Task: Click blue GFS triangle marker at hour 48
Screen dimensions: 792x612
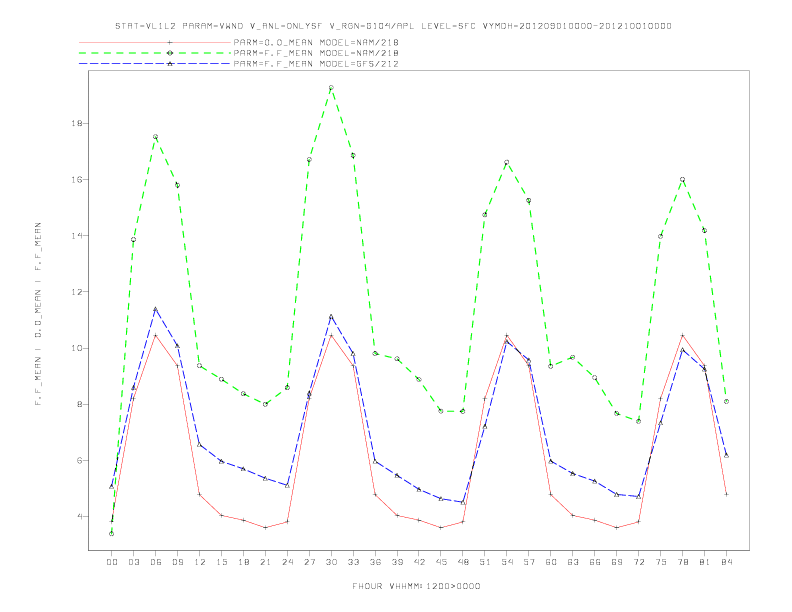Action: [463, 502]
